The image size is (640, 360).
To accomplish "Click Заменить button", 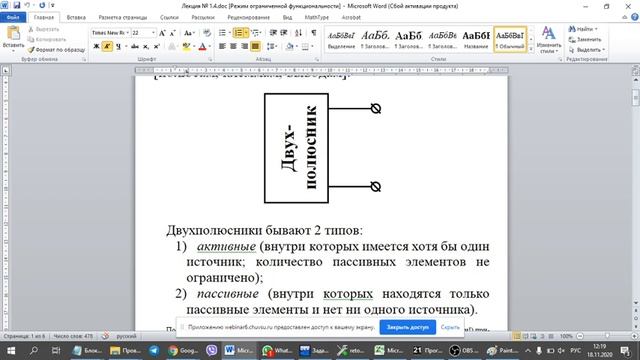I will pos(585,40).
